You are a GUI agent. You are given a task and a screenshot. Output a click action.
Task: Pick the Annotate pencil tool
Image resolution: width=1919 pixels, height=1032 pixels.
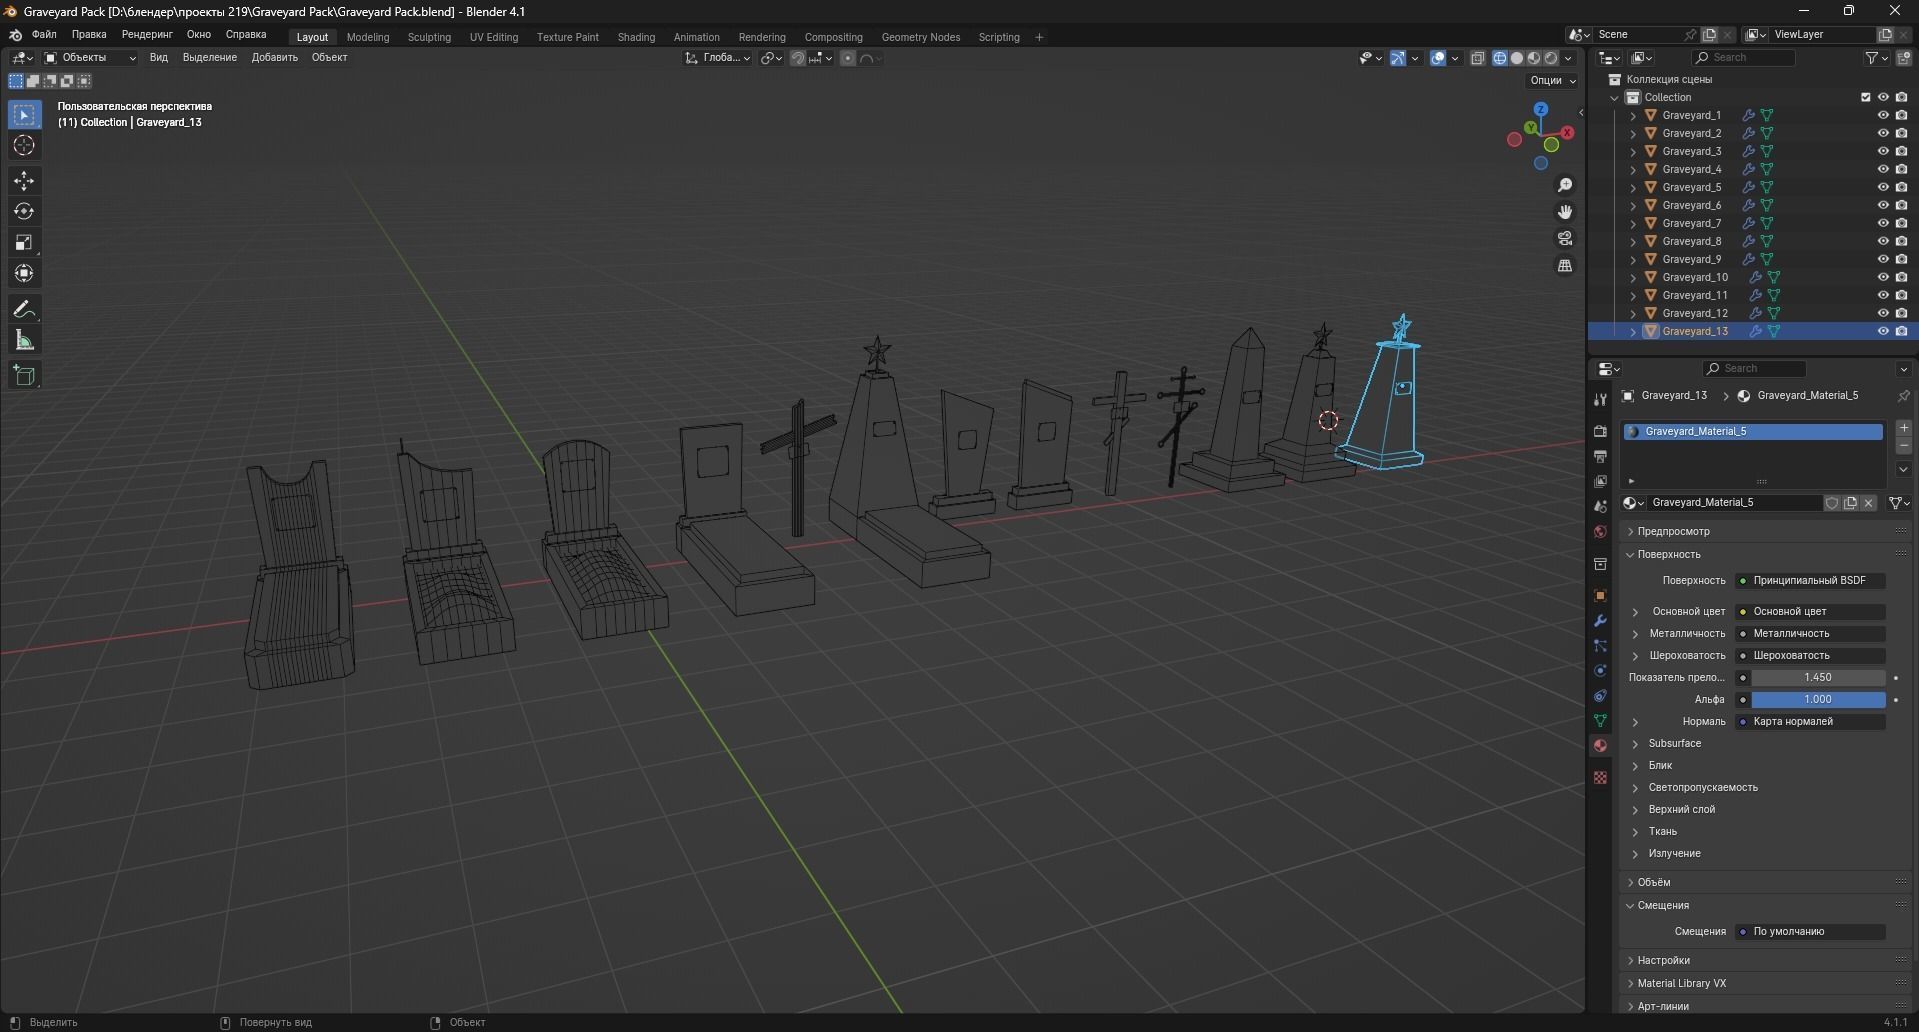[24, 310]
